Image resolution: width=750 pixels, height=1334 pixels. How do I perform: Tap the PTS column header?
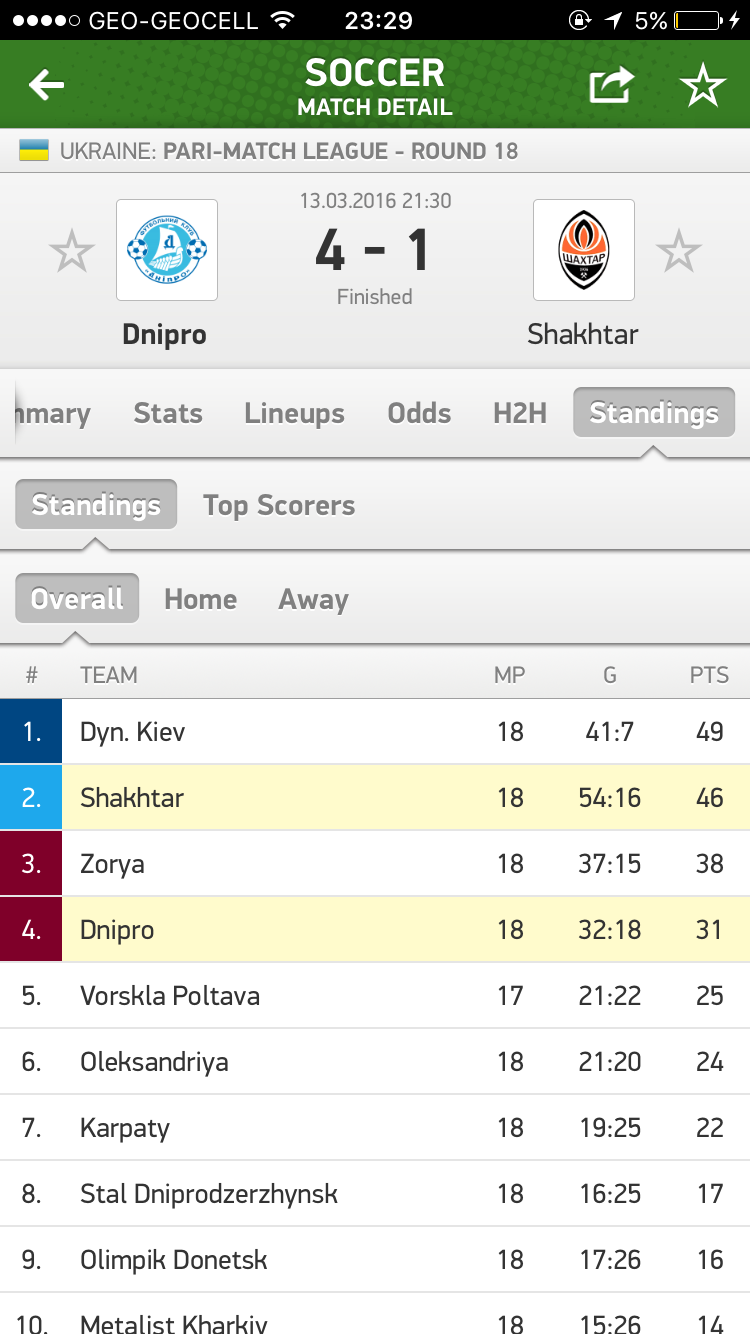709,676
